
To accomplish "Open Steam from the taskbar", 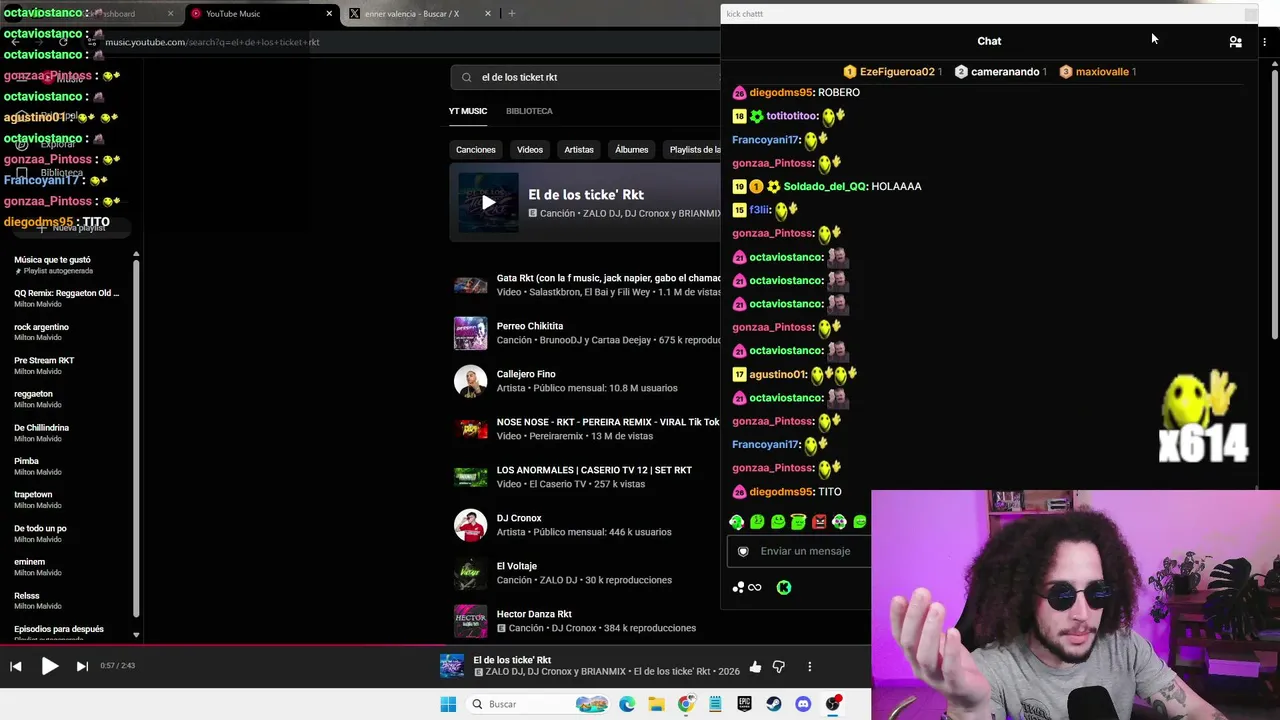I will click(x=774, y=704).
